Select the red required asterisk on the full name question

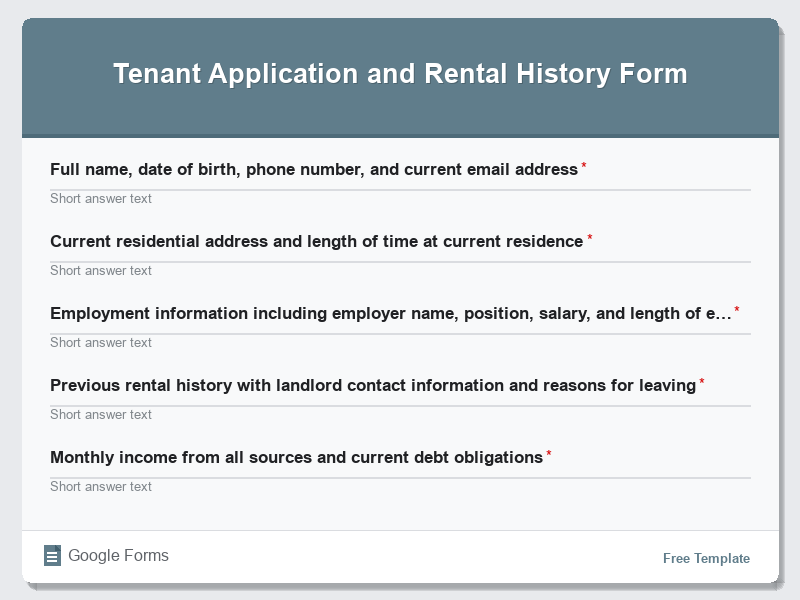(583, 164)
